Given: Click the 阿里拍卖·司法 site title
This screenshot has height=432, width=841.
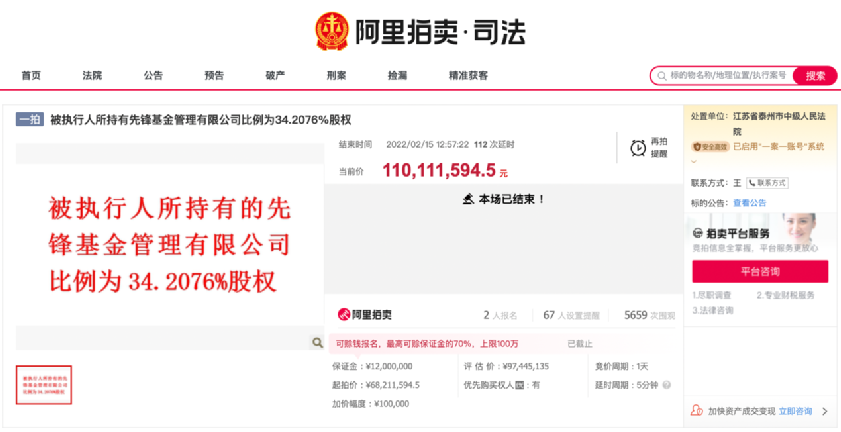Looking at the screenshot, I should pyautogui.click(x=440, y=32).
